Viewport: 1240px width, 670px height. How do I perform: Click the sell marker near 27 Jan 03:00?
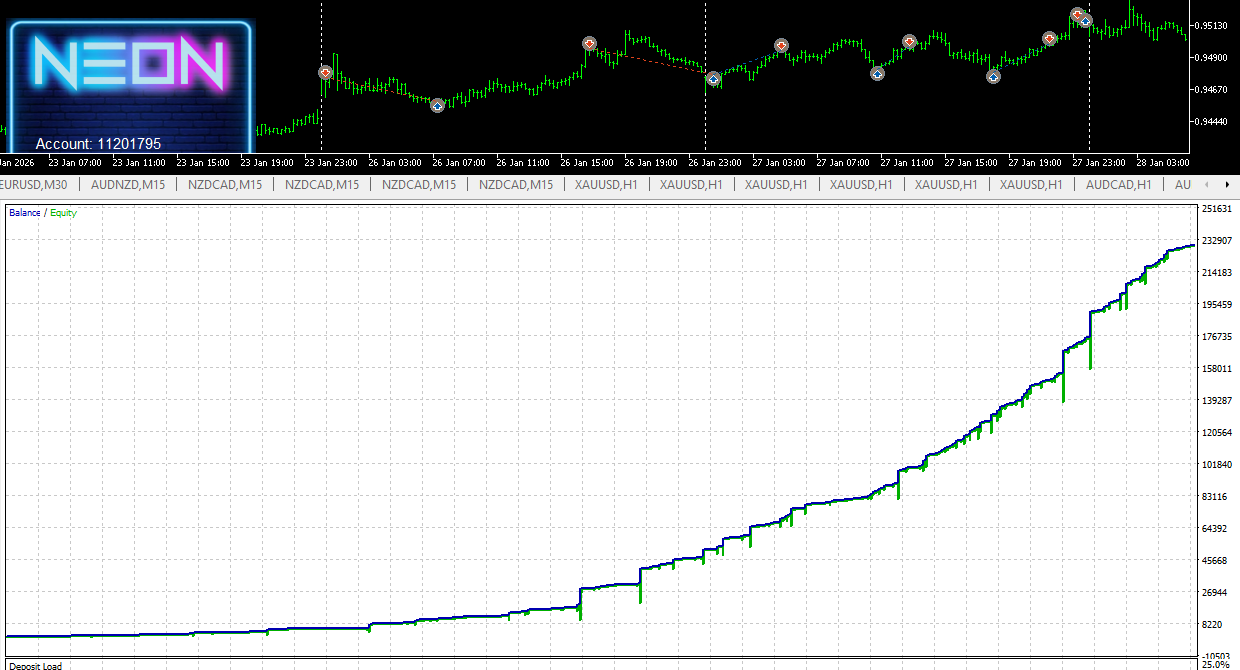[x=781, y=46]
